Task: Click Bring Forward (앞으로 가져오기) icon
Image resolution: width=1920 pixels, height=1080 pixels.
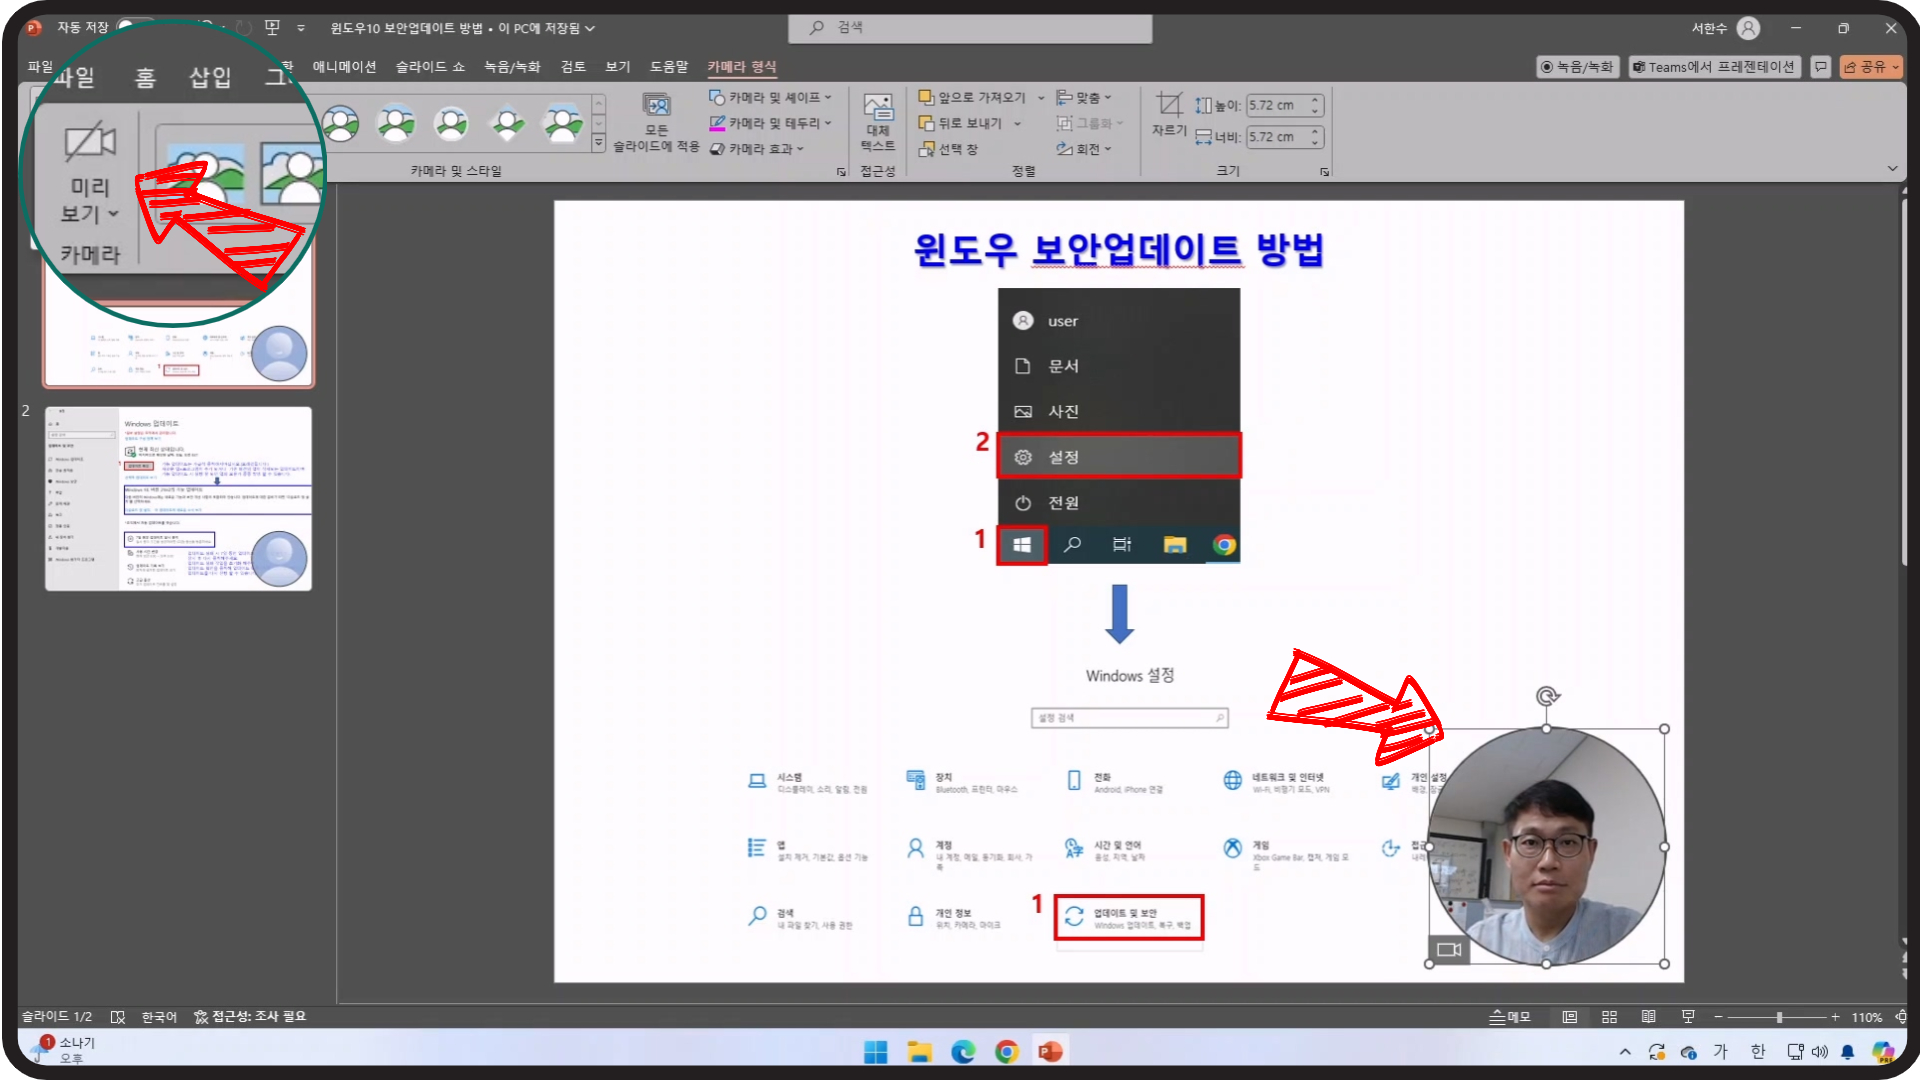Action: pyautogui.click(x=927, y=97)
